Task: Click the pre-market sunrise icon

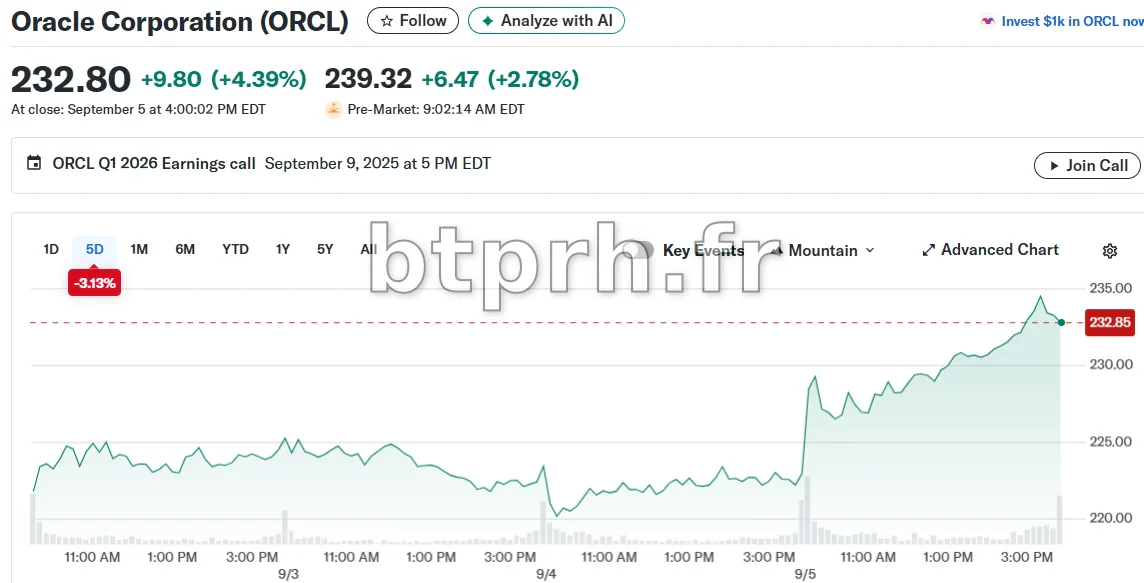Action: coord(334,109)
